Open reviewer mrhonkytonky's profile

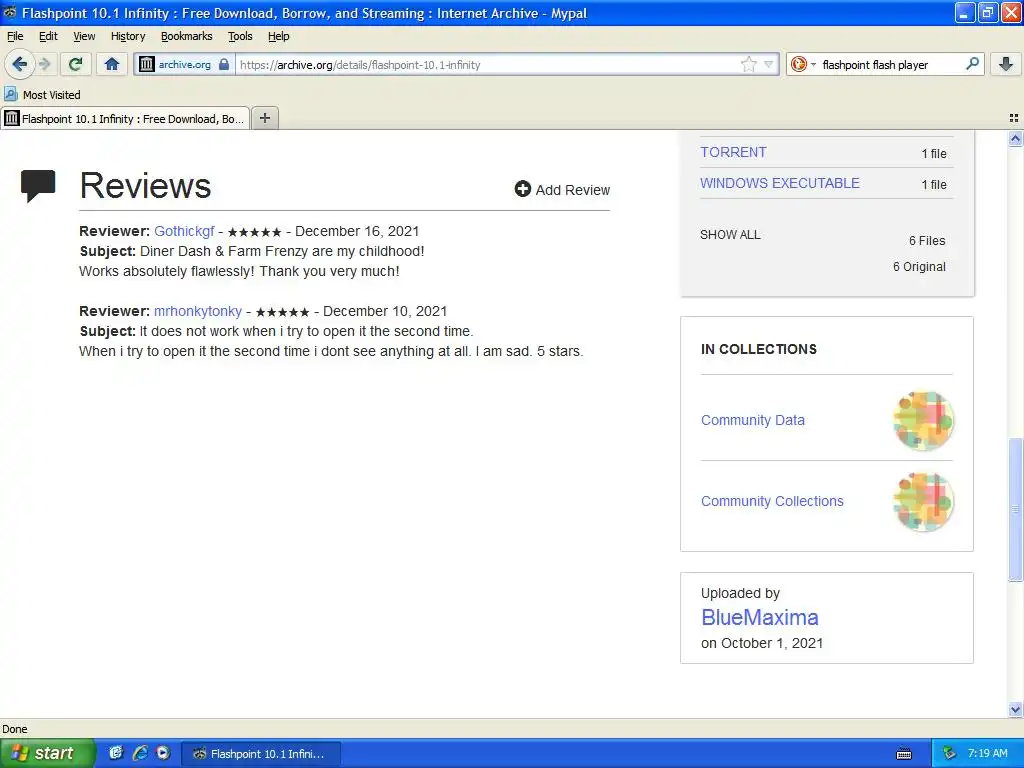pyautogui.click(x=198, y=312)
